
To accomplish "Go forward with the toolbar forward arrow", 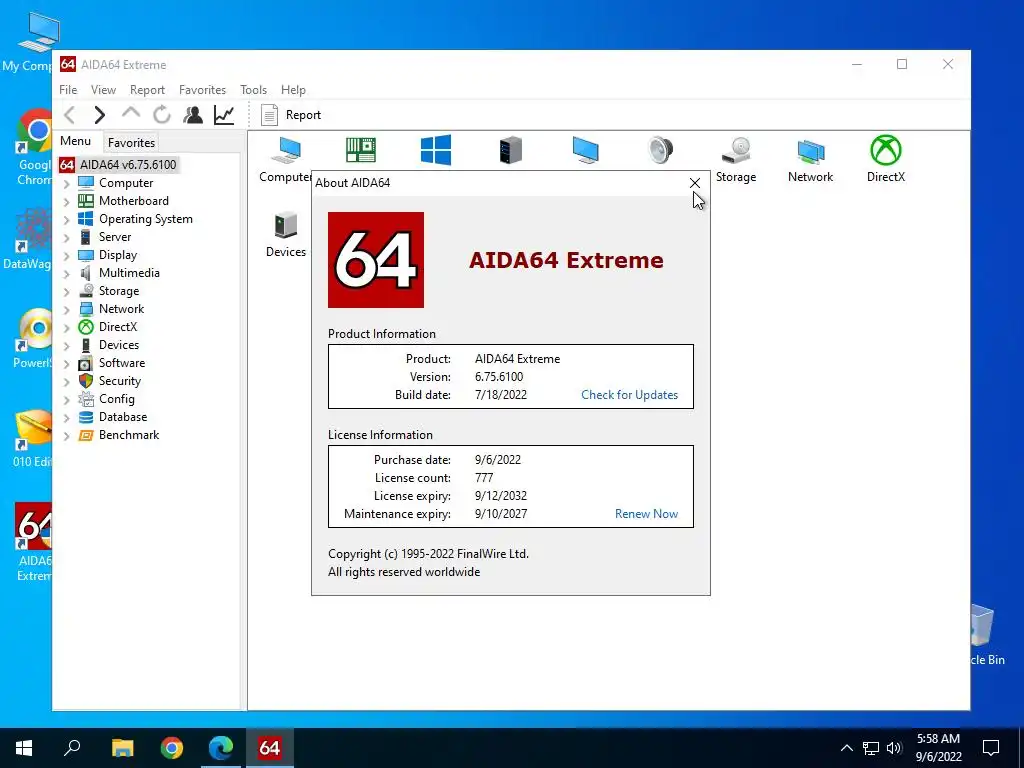I will tap(99, 115).
